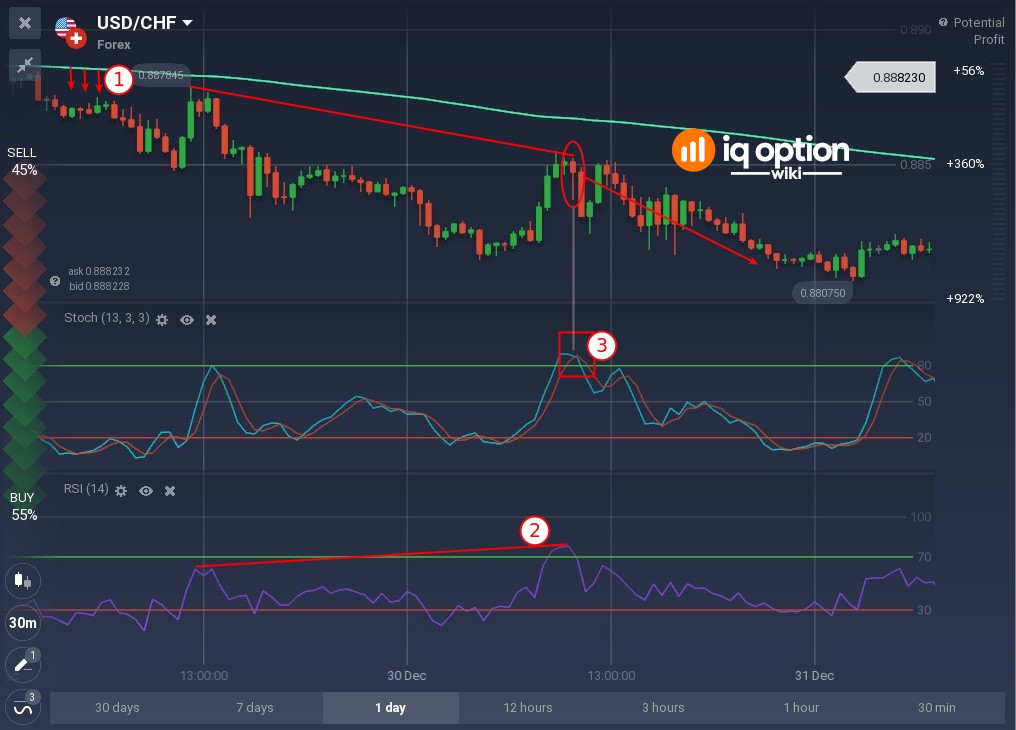
Task: Click the SELL 45% sentiment label
Action: (23, 161)
